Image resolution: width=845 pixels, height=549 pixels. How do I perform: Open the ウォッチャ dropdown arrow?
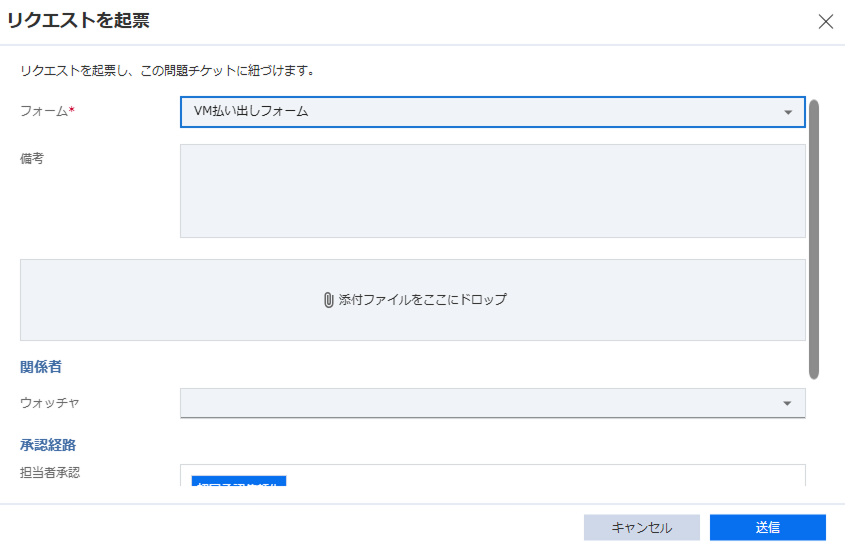787,403
